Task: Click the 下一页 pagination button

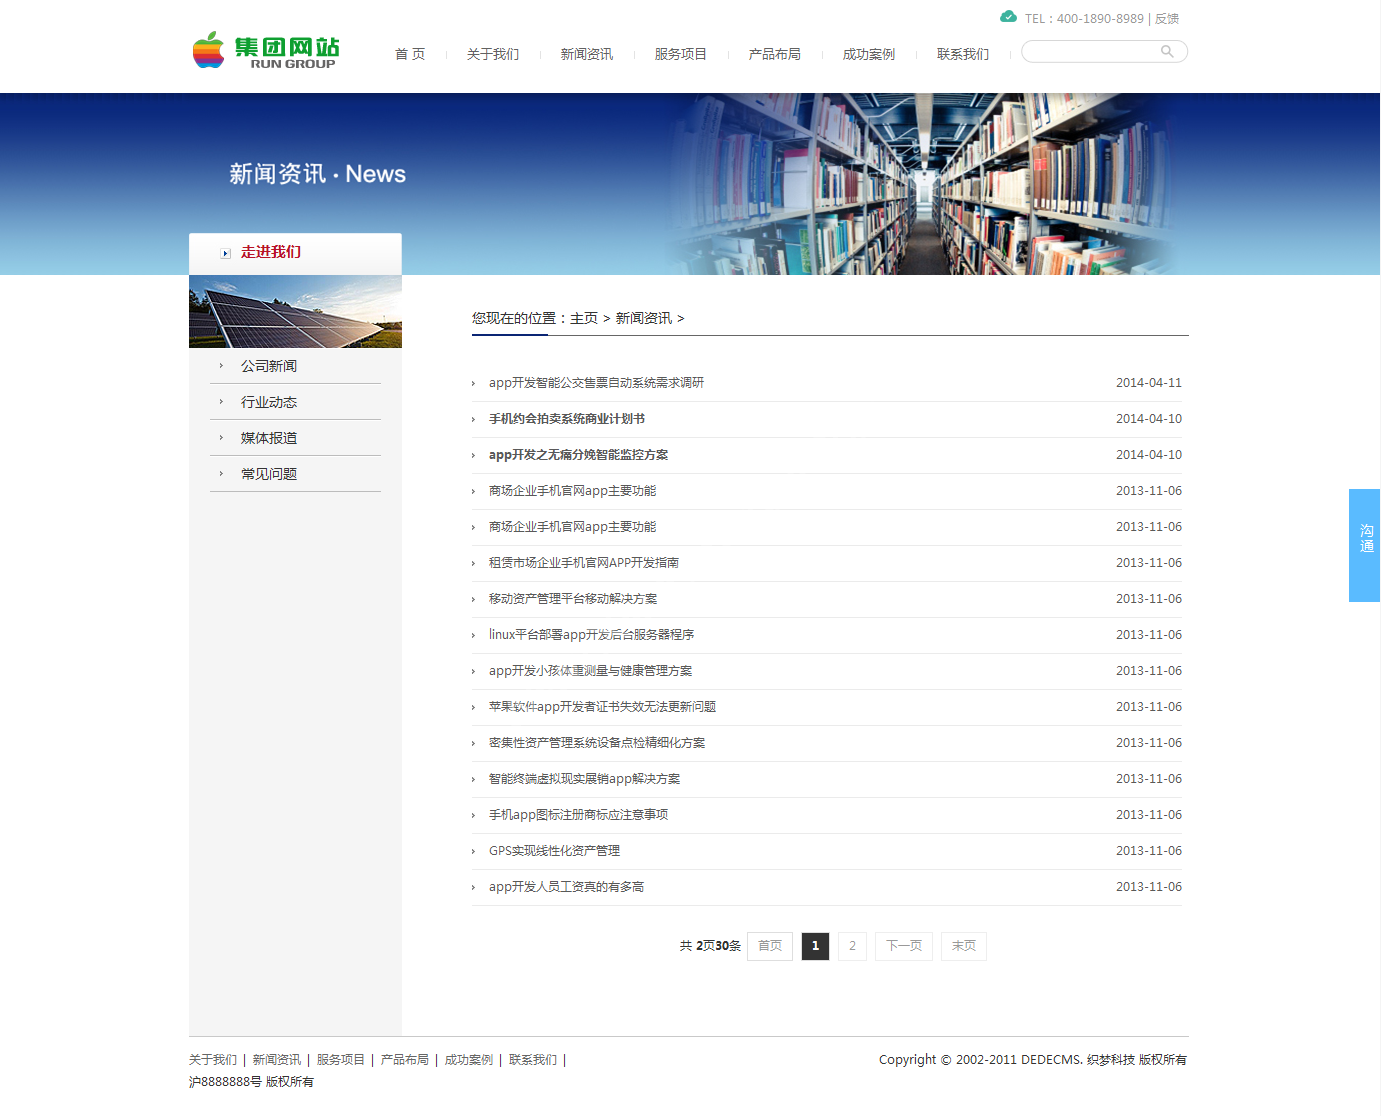Action: (x=904, y=946)
